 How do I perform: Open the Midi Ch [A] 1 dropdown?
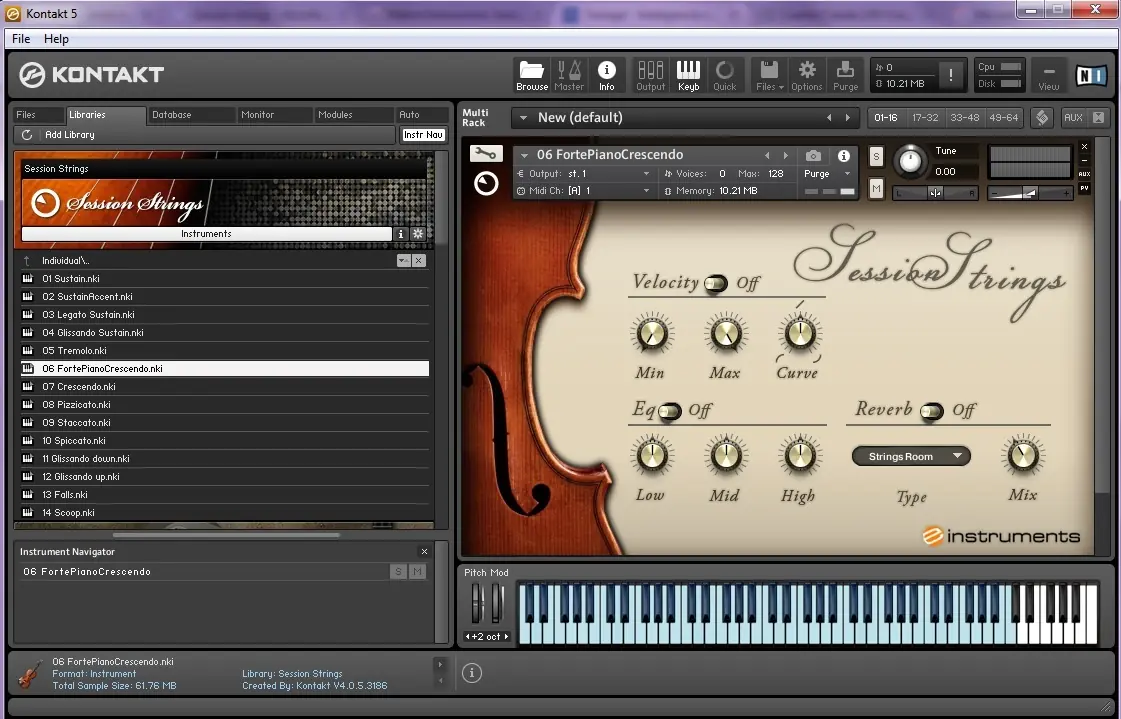coord(646,191)
